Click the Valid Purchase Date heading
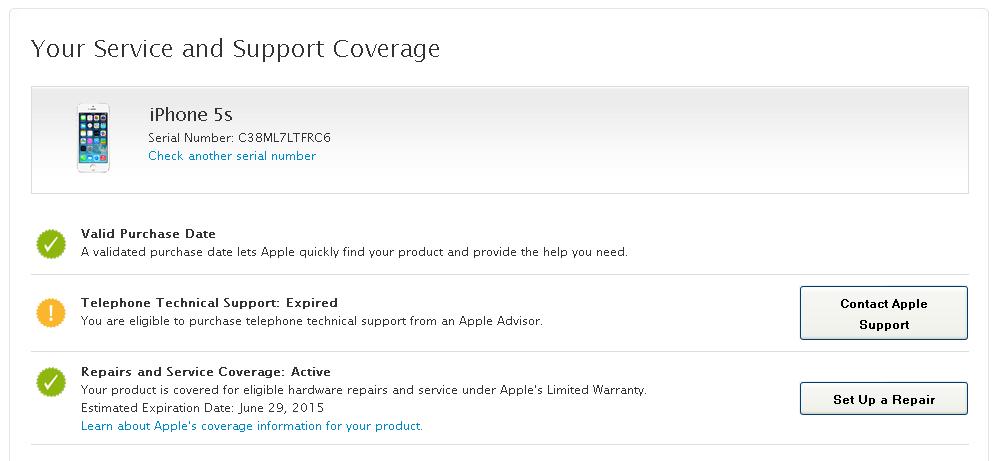Screen dimensions: 1001x461 [148, 234]
